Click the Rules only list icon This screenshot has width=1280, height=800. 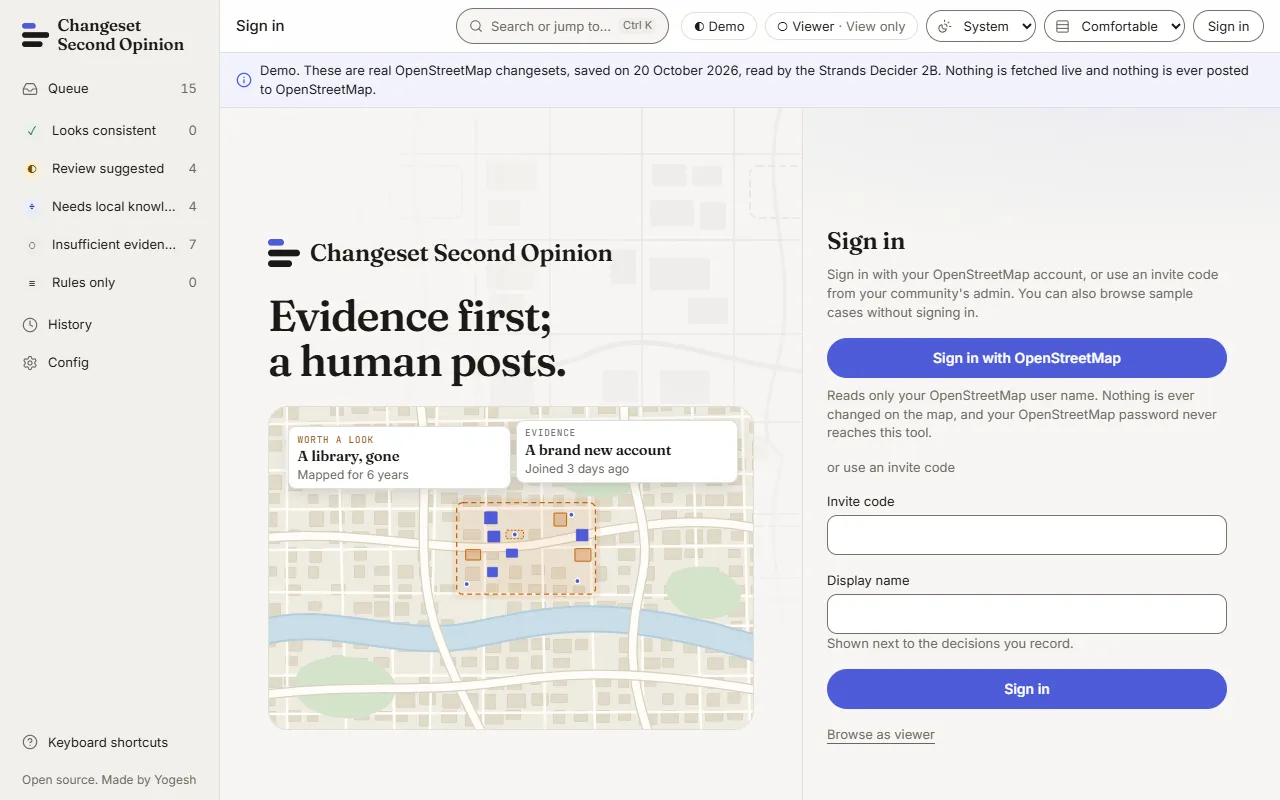[32, 283]
